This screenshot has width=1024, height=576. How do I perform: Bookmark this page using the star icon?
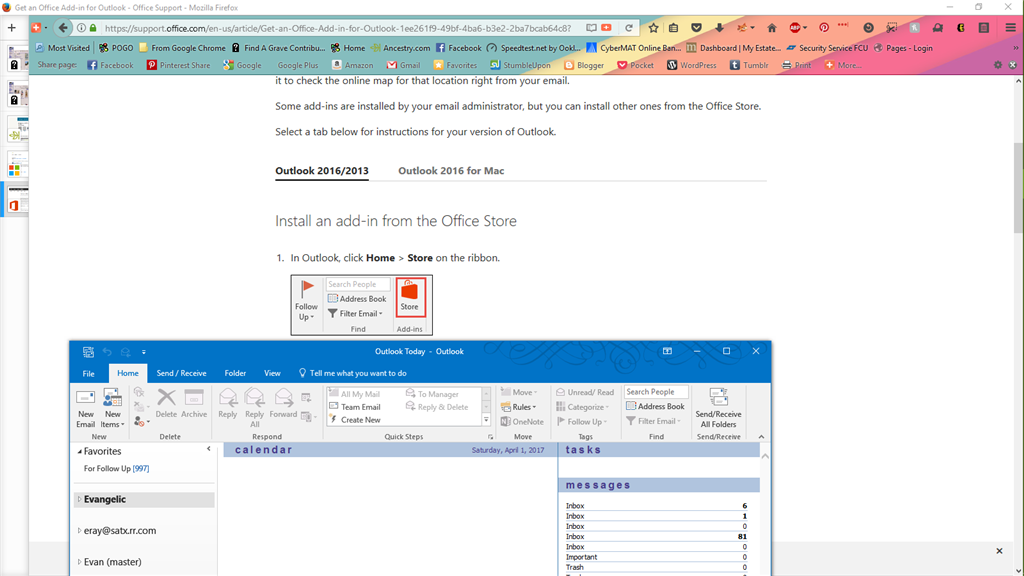tap(653, 28)
